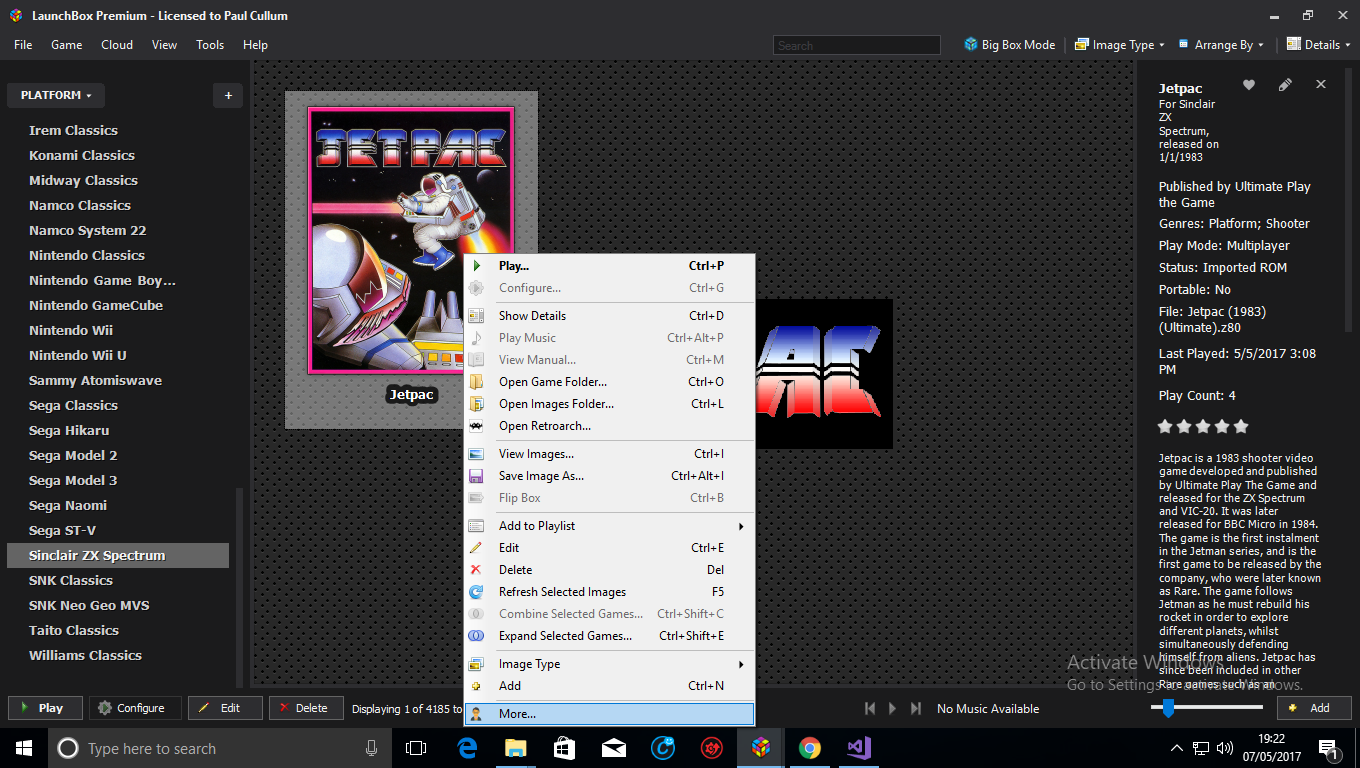Switch to Big Box Mode

(x=1009, y=45)
